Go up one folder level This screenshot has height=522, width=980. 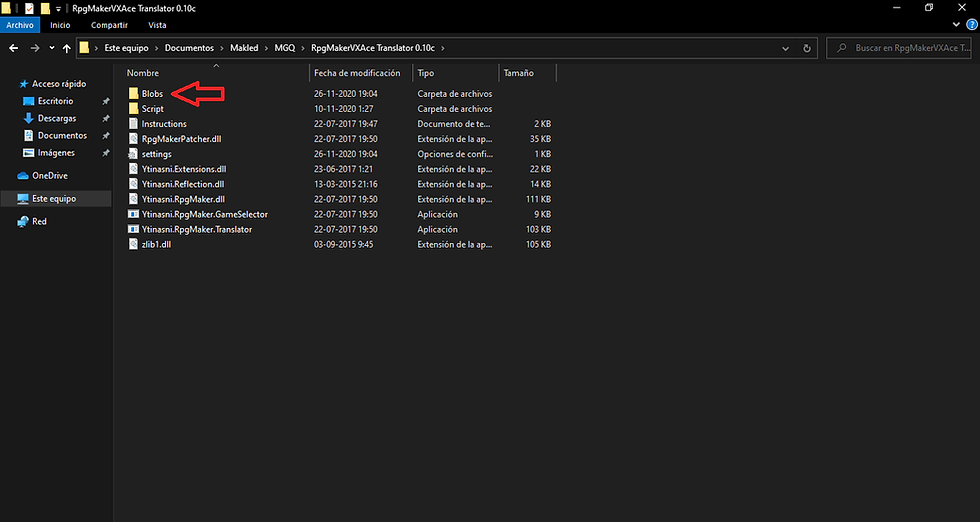coord(67,48)
